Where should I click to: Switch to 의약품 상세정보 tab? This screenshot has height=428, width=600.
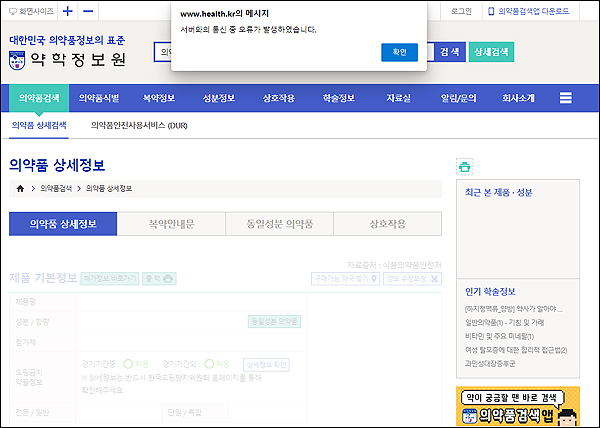click(63, 224)
